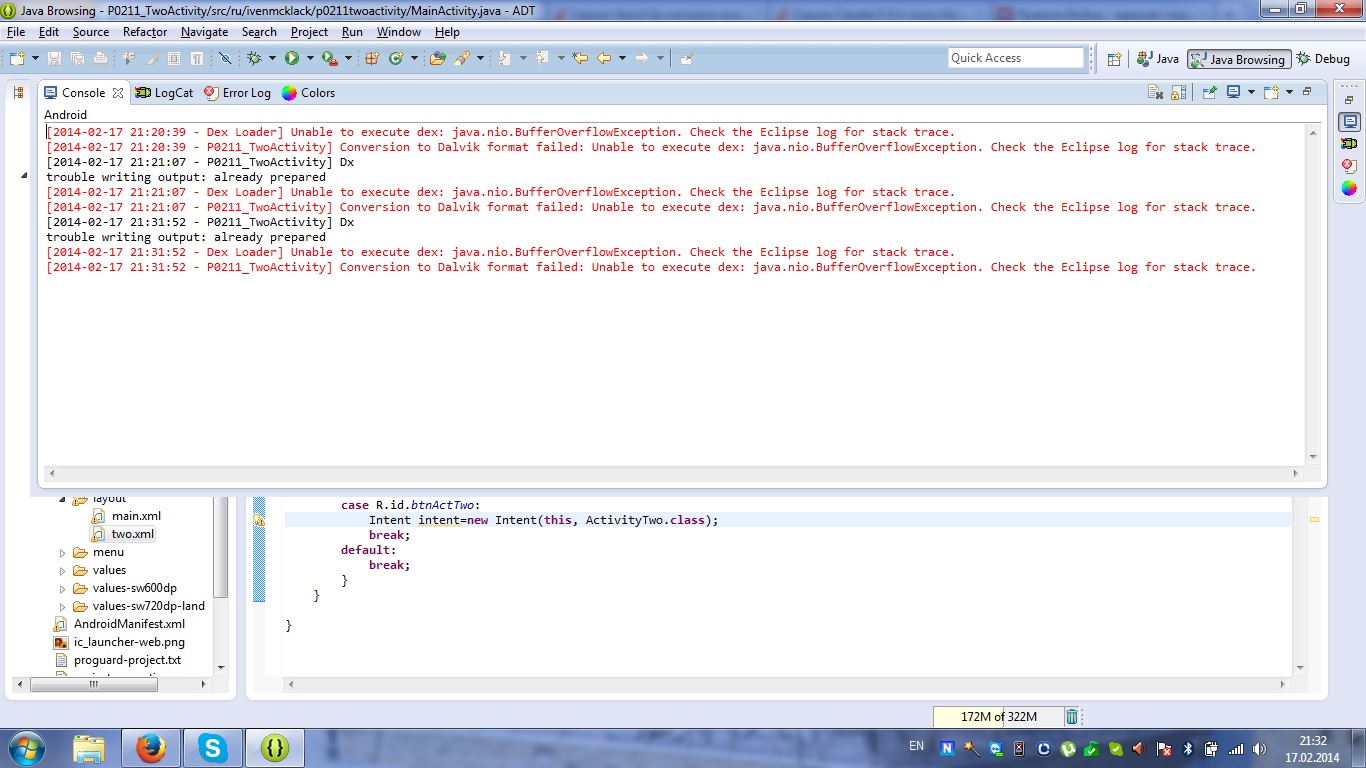The width and height of the screenshot is (1366, 768).
Task: Click the Save All toolbar icon
Action: 77,58
